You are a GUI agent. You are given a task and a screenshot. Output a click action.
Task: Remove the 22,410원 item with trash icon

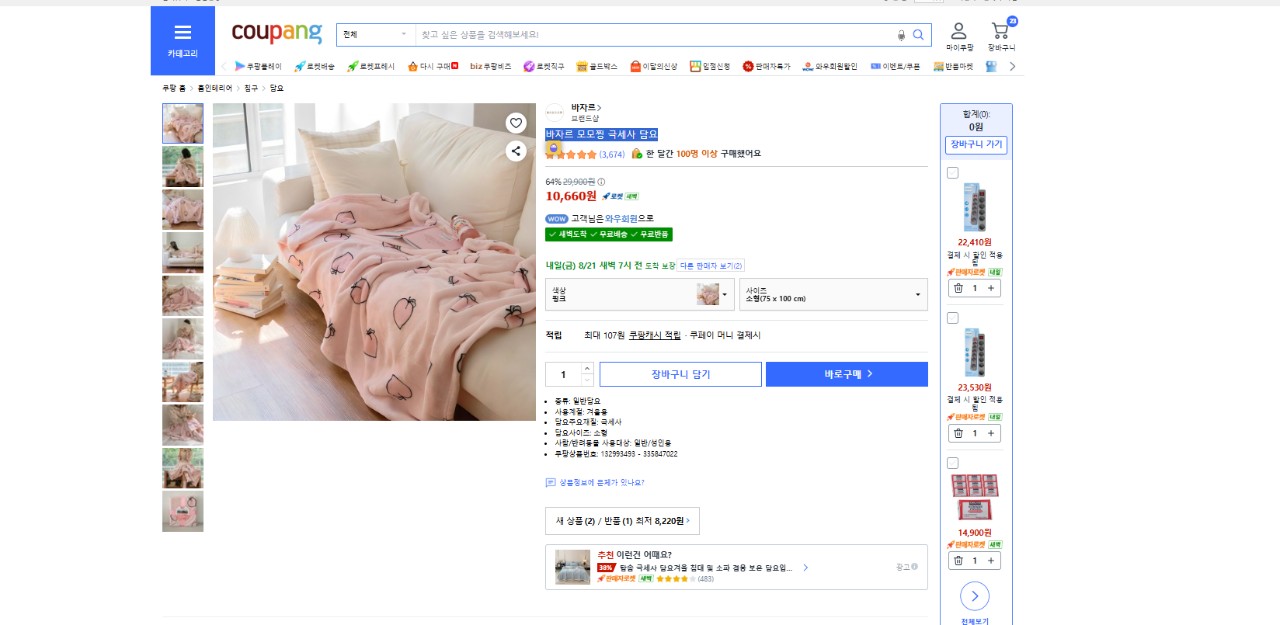pos(958,288)
